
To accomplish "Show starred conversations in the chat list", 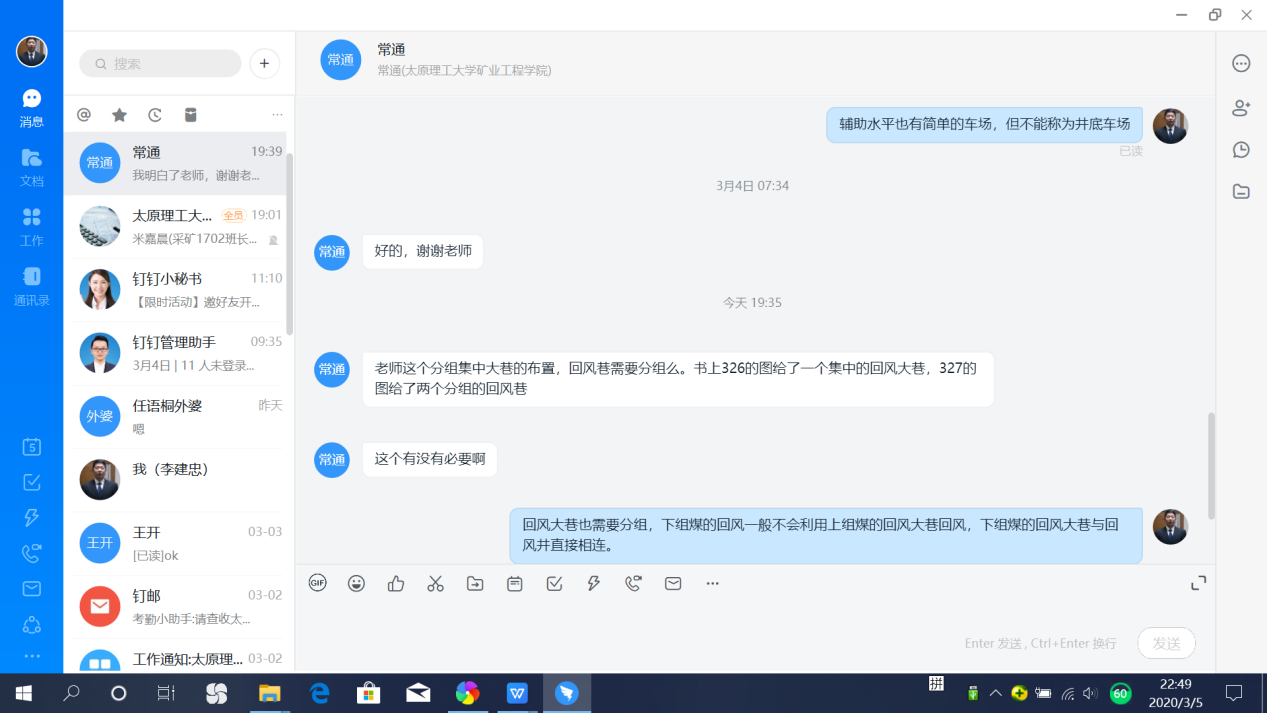I will [119, 115].
